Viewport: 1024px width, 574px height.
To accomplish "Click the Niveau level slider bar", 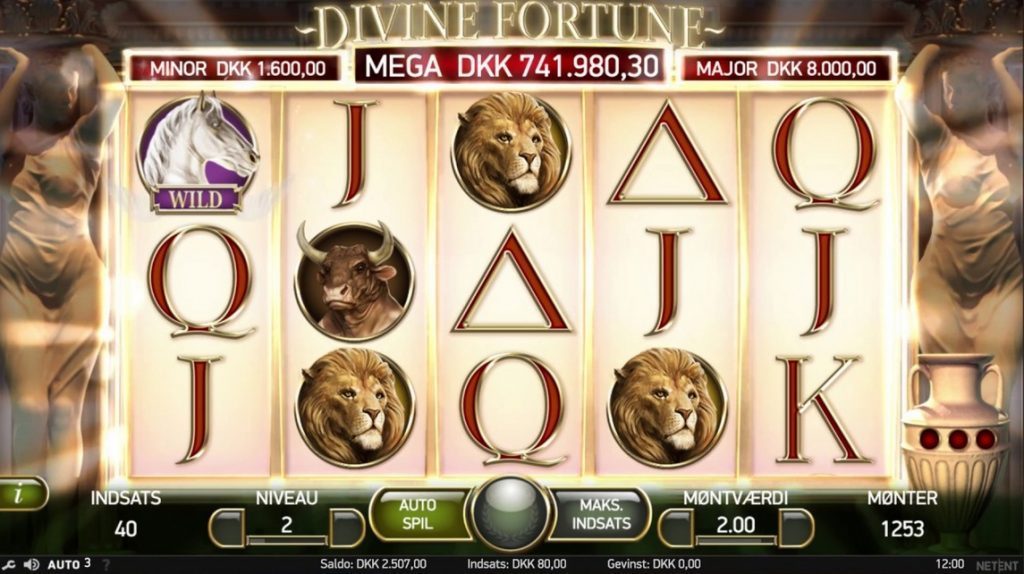I will point(287,541).
